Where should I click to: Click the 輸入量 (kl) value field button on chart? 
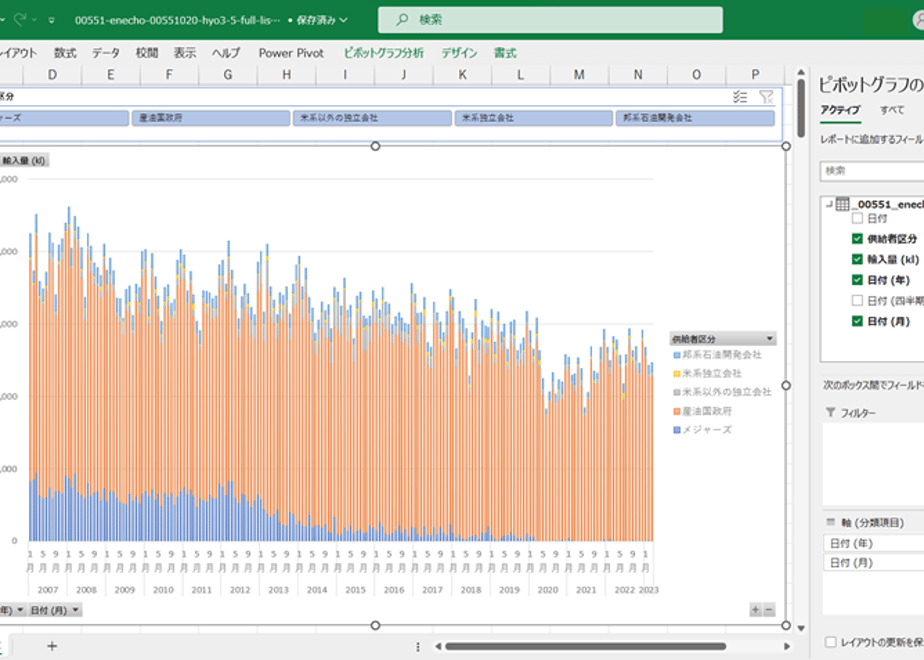[24, 160]
